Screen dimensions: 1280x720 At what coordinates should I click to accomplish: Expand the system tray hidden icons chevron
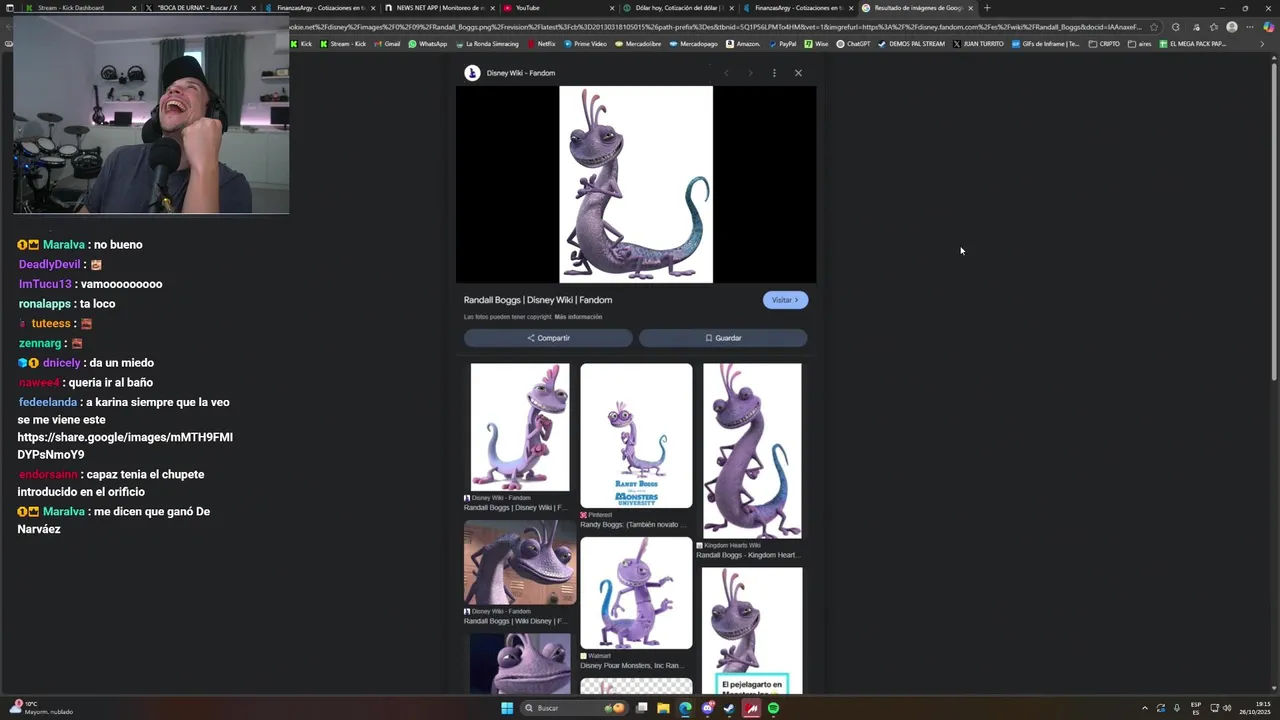pyautogui.click(x=1145, y=708)
